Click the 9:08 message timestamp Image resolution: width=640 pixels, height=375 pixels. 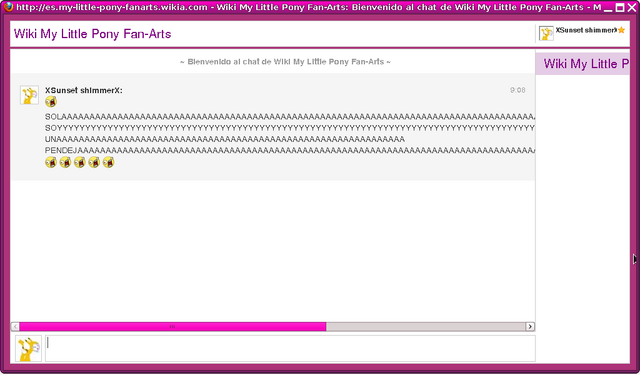tap(518, 90)
